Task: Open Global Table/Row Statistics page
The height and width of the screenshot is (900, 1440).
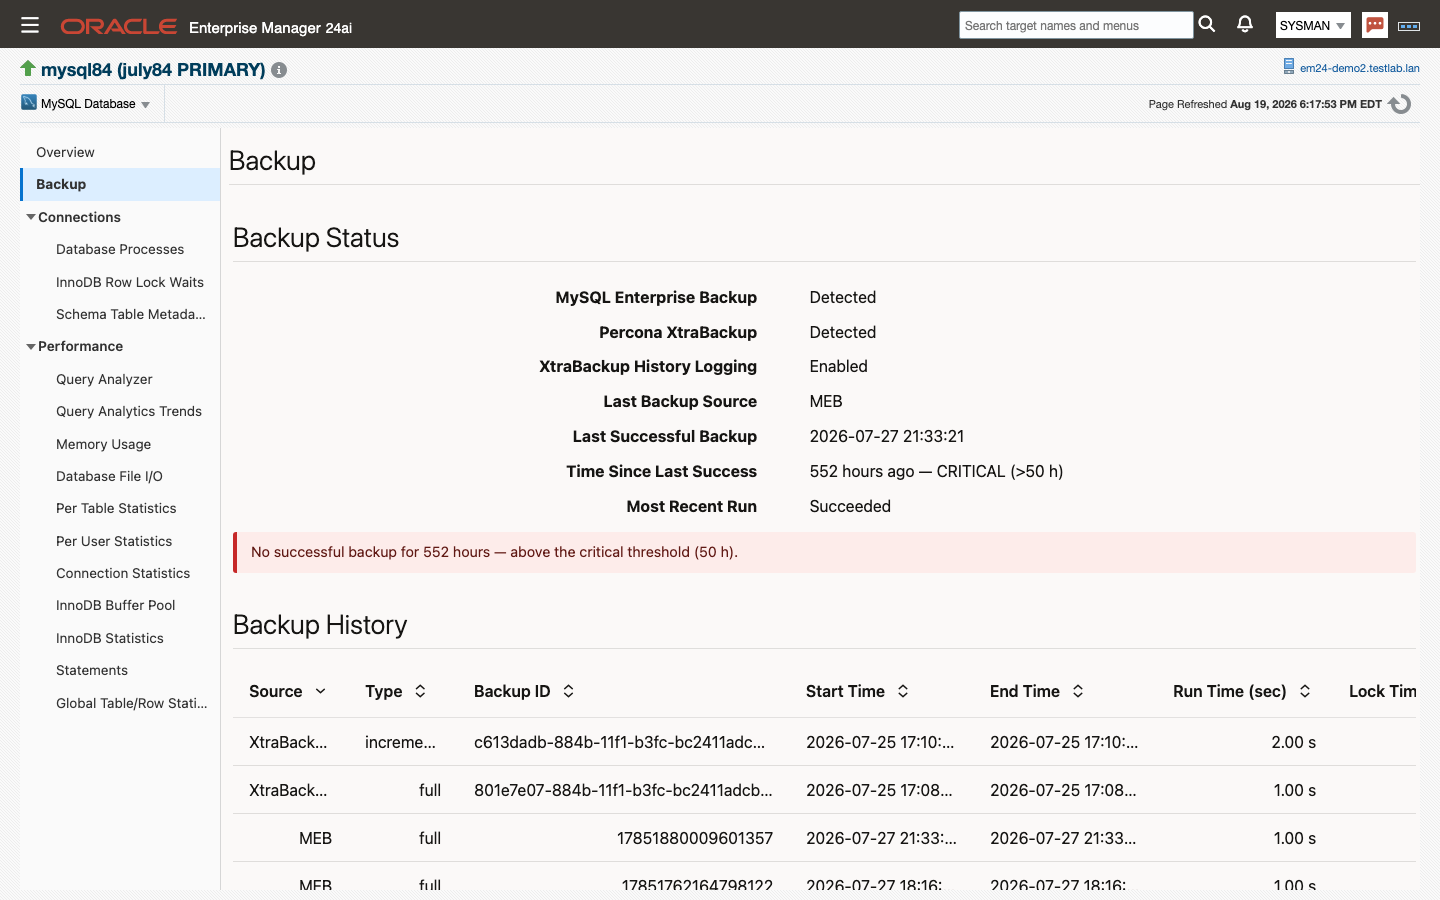Action: point(132,703)
